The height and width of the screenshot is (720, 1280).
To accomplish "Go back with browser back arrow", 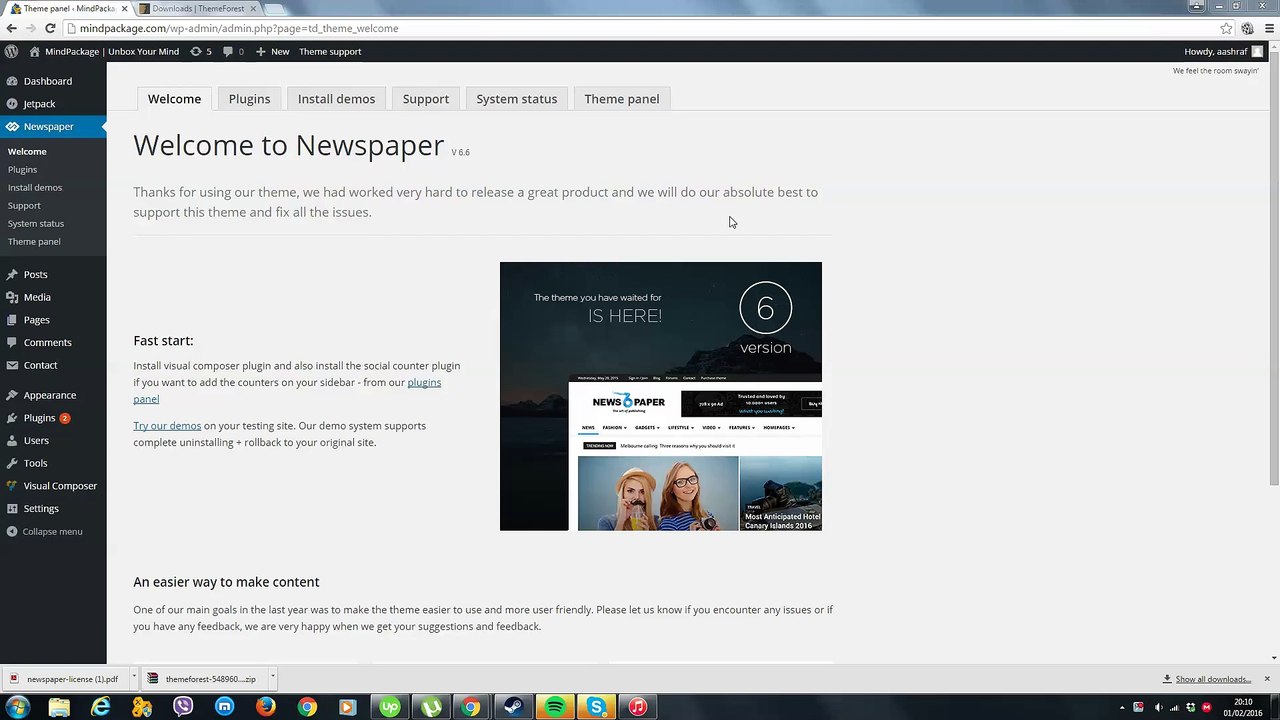I will tap(12, 28).
